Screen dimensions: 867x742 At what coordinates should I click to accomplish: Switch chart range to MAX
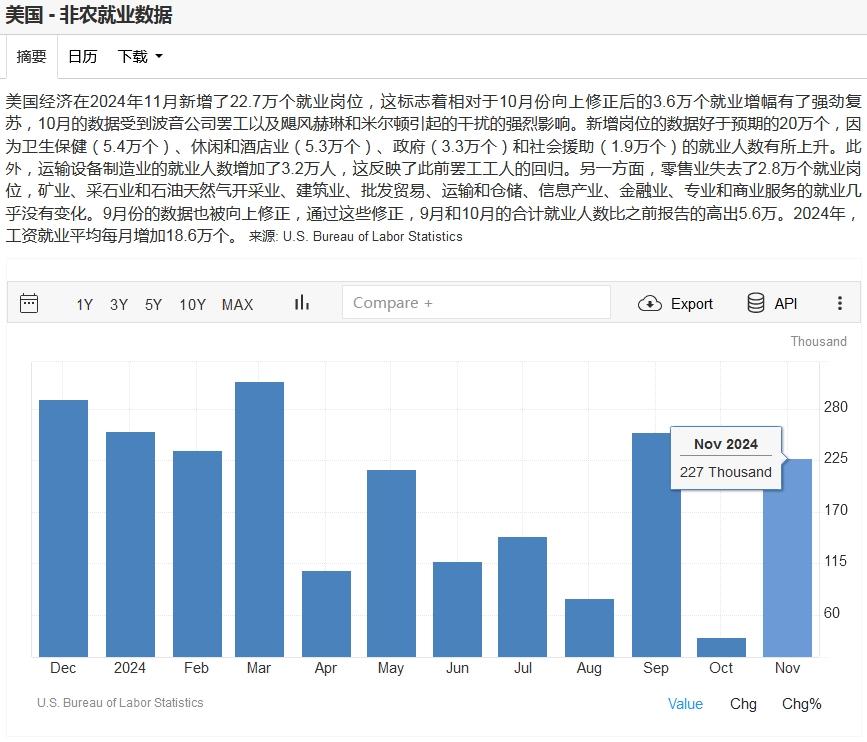pyautogui.click(x=237, y=304)
